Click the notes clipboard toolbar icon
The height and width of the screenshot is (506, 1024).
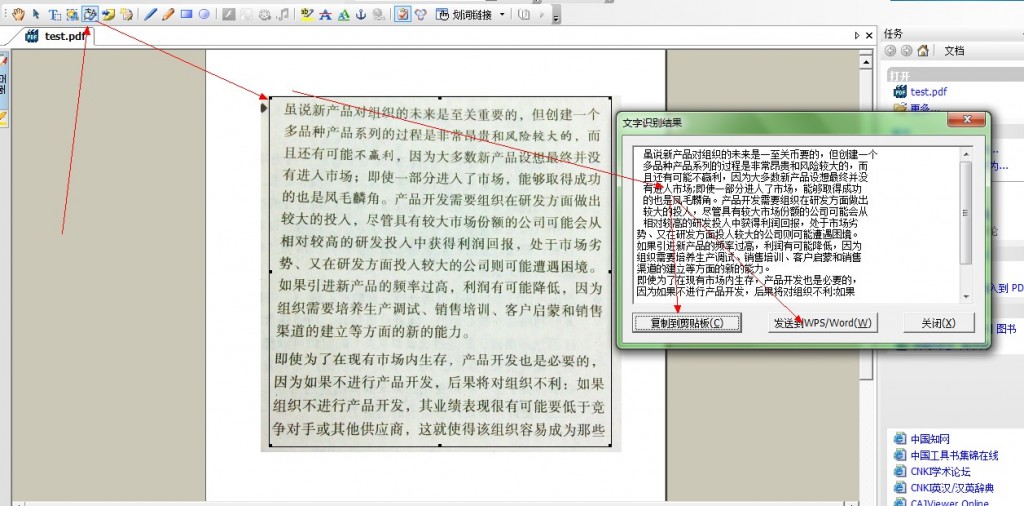pyautogui.click(x=402, y=14)
